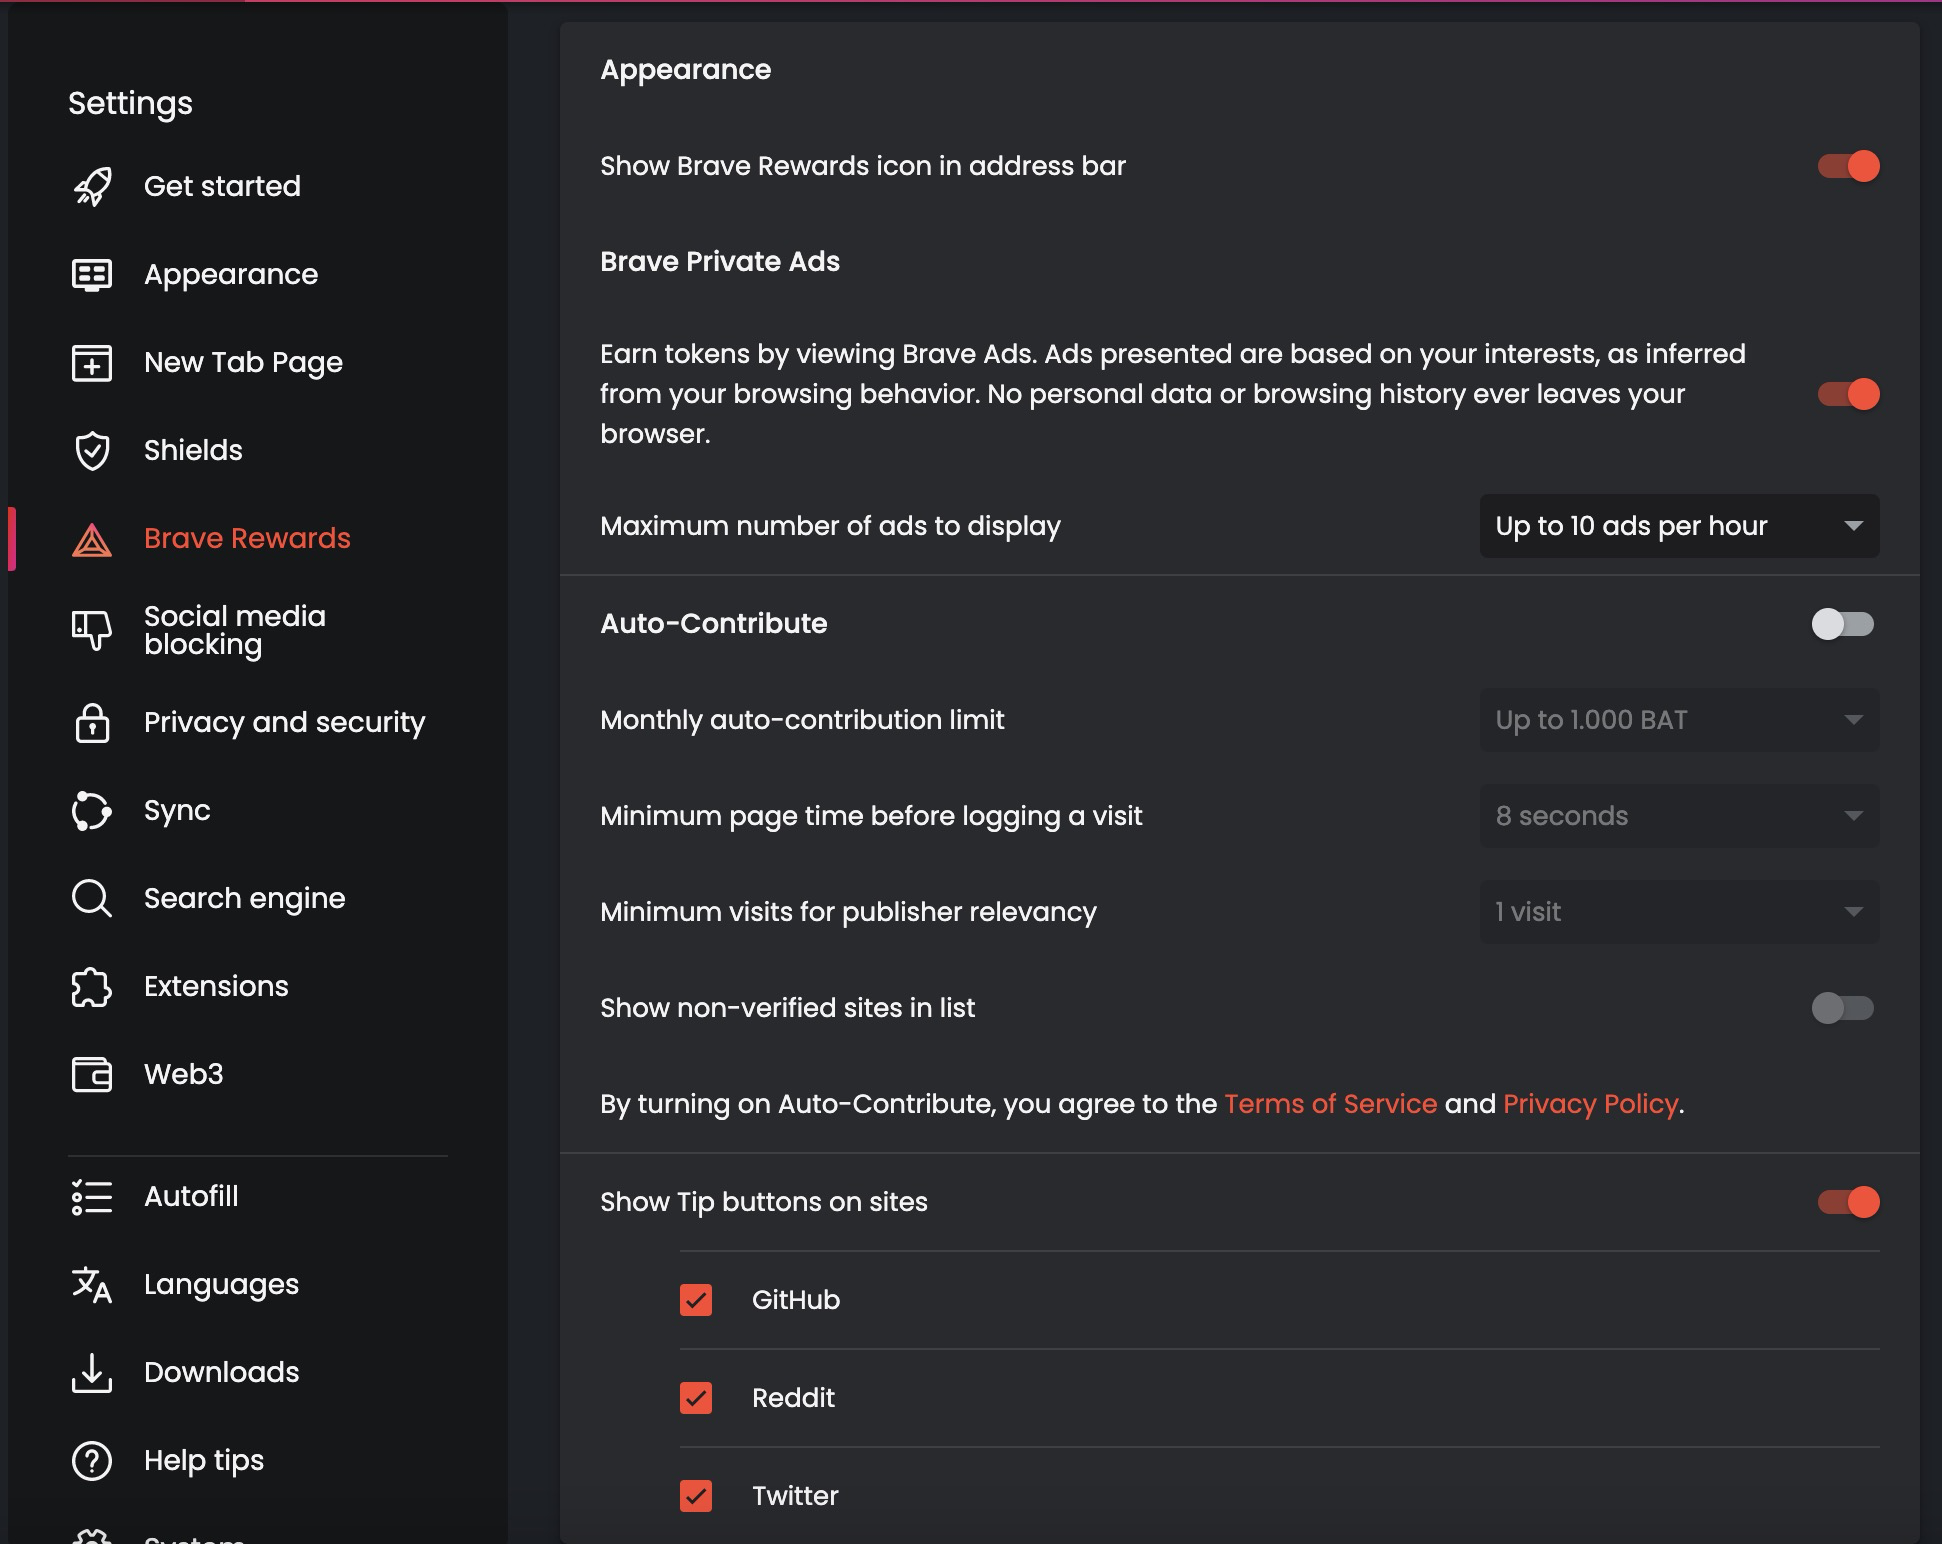Open the Get started settings icon
1942x1544 pixels.
pyautogui.click(x=92, y=186)
